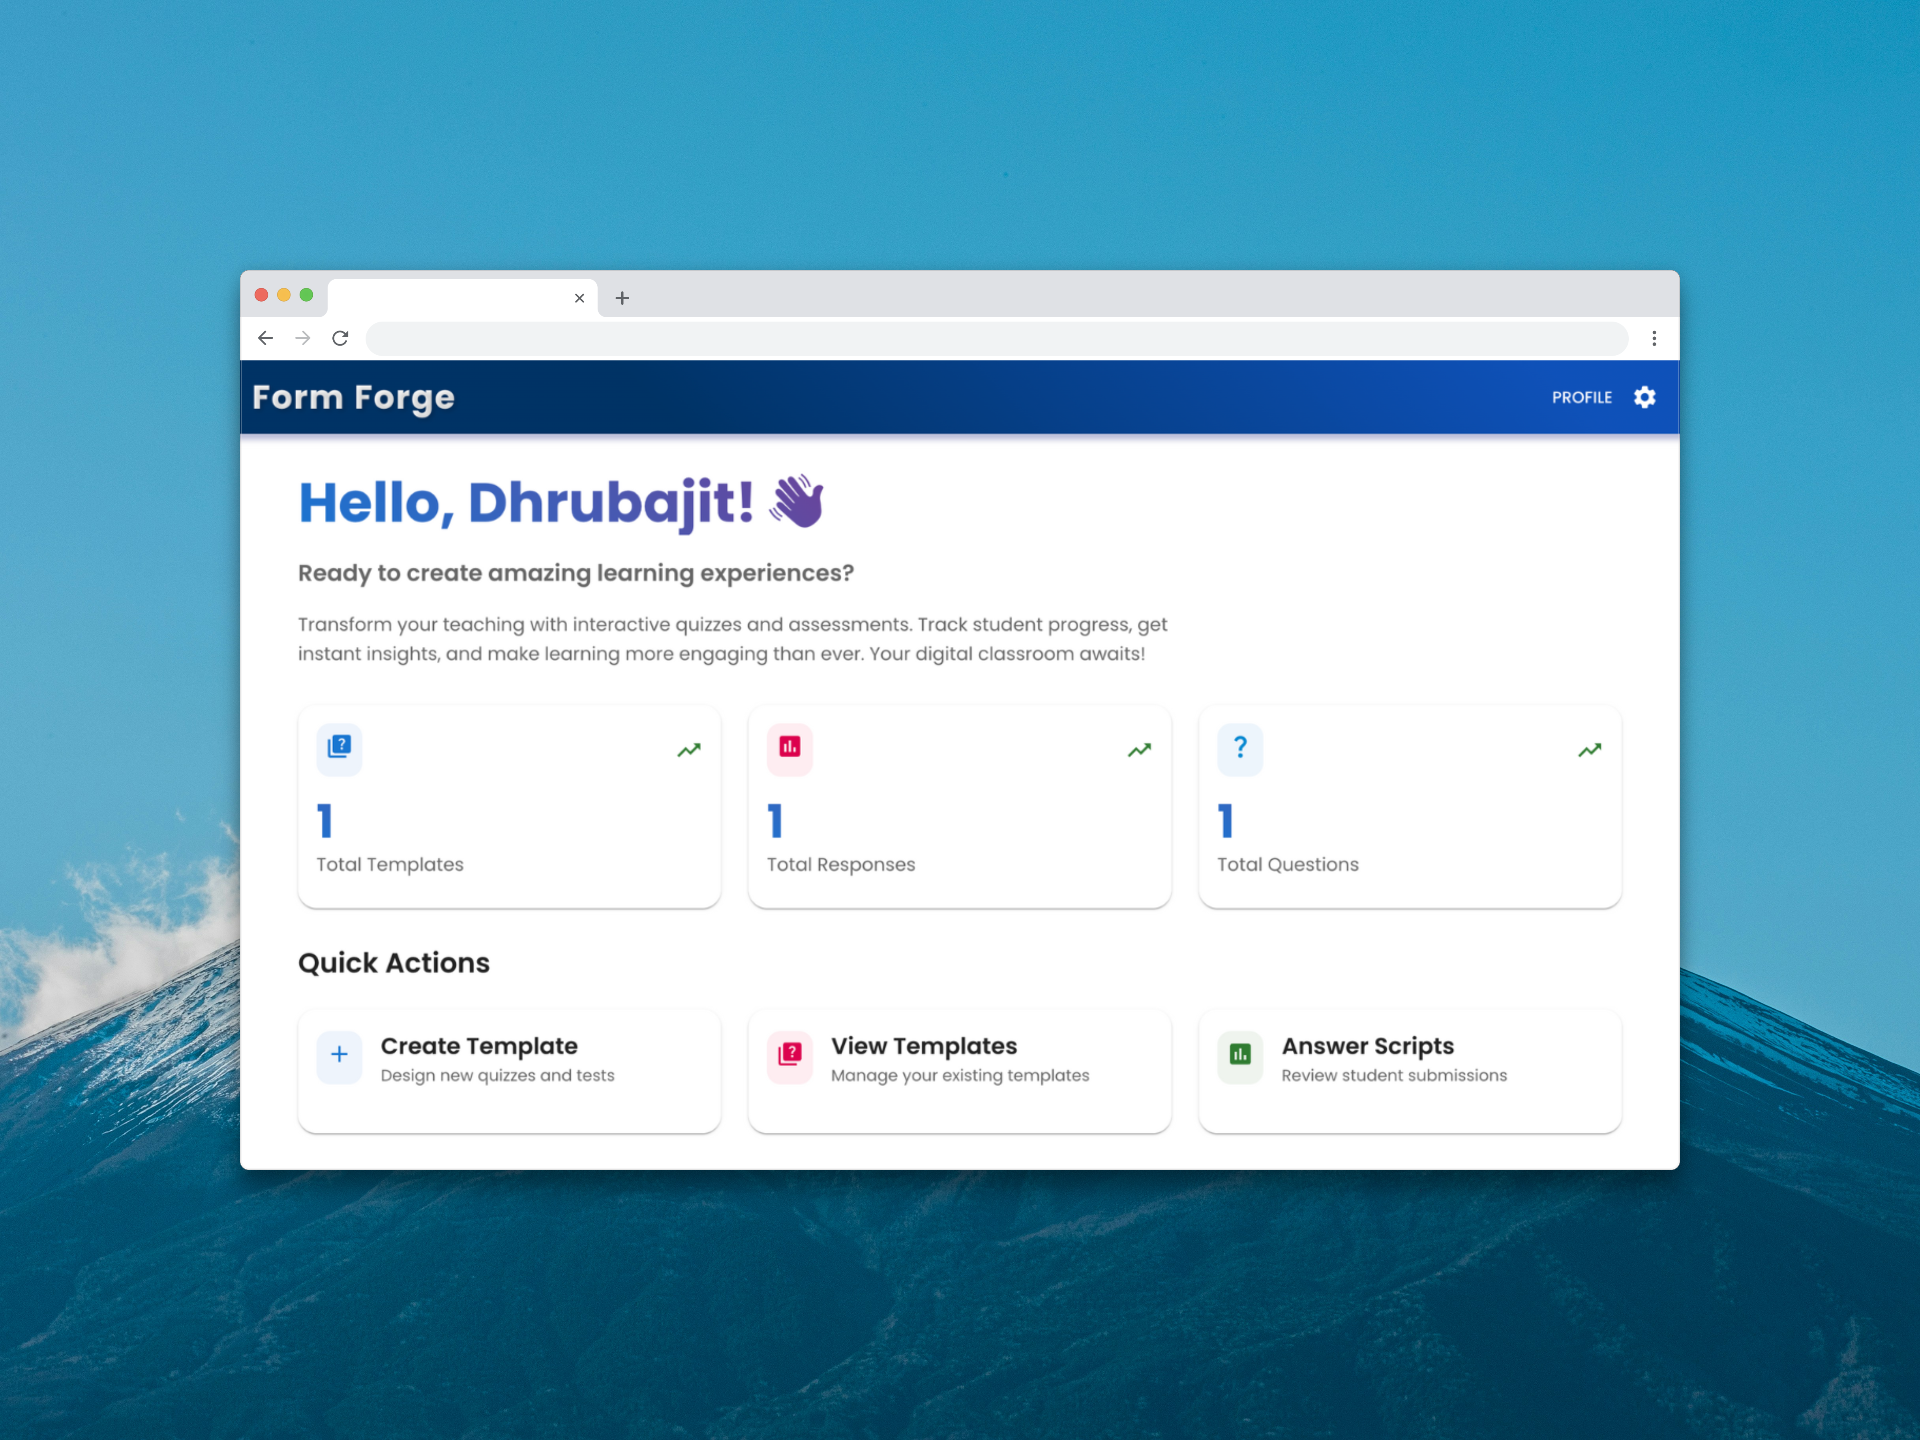Open a new browser tab

tap(622, 298)
